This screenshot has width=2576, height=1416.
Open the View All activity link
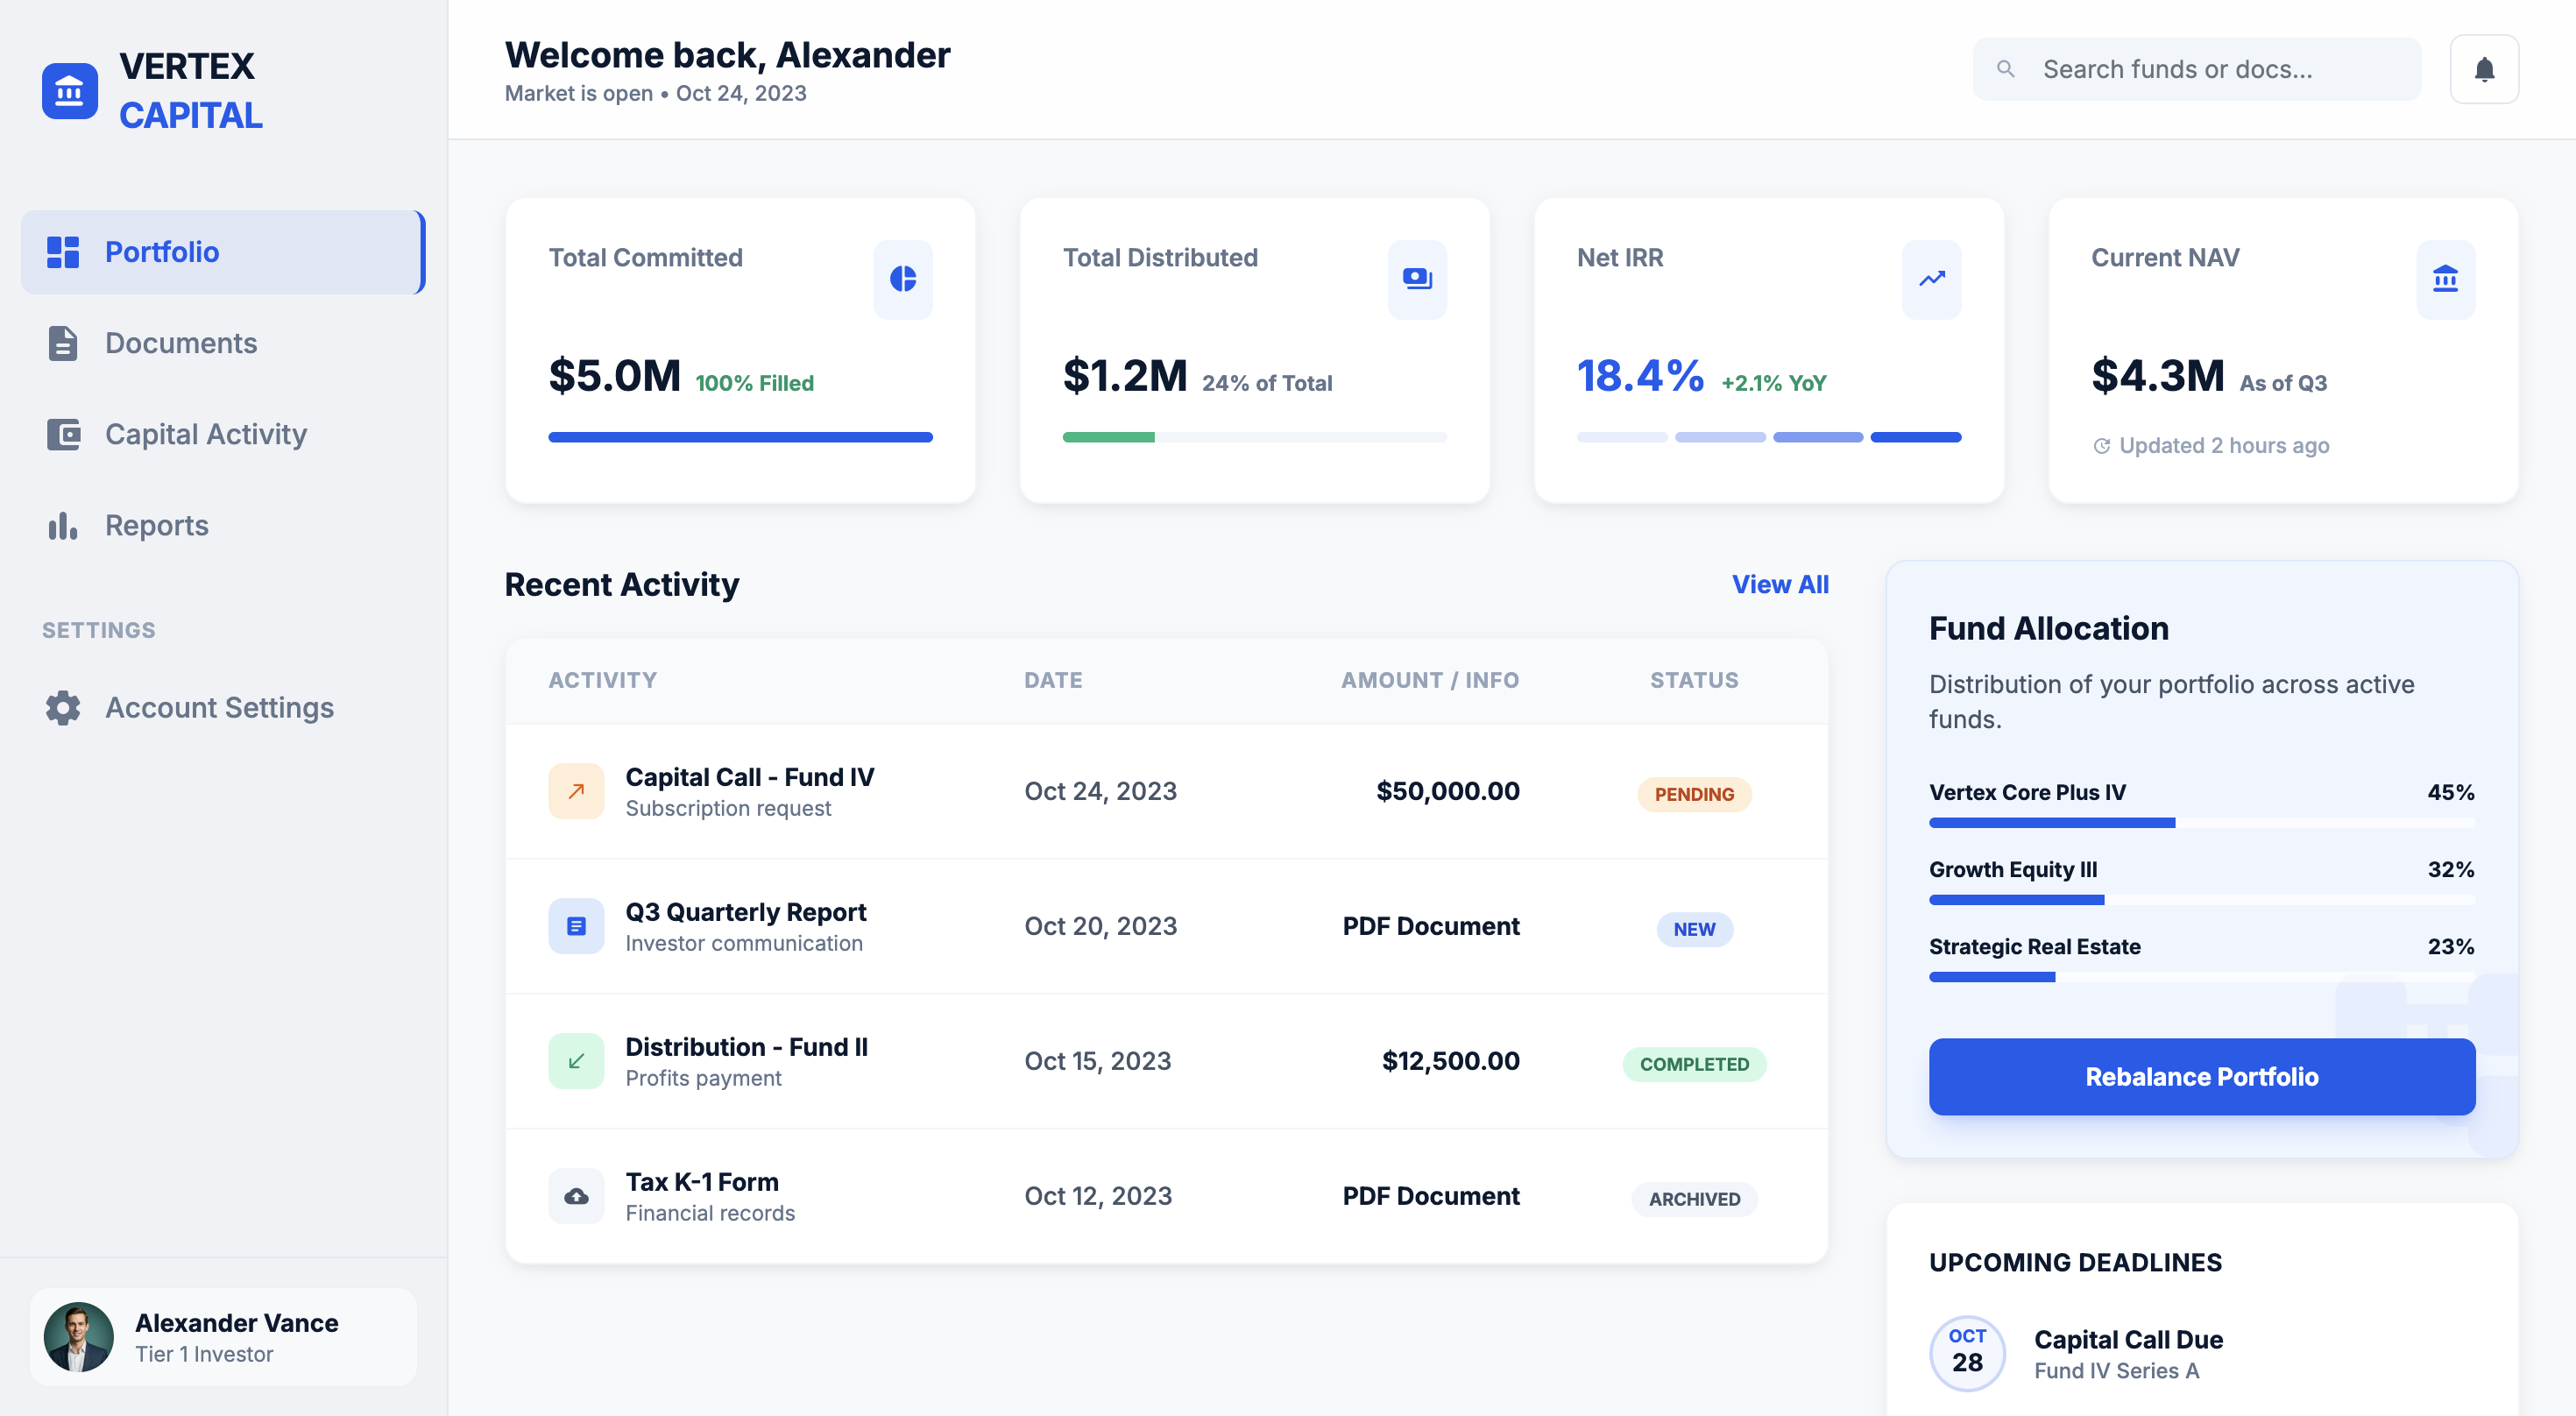pos(1780,584)
